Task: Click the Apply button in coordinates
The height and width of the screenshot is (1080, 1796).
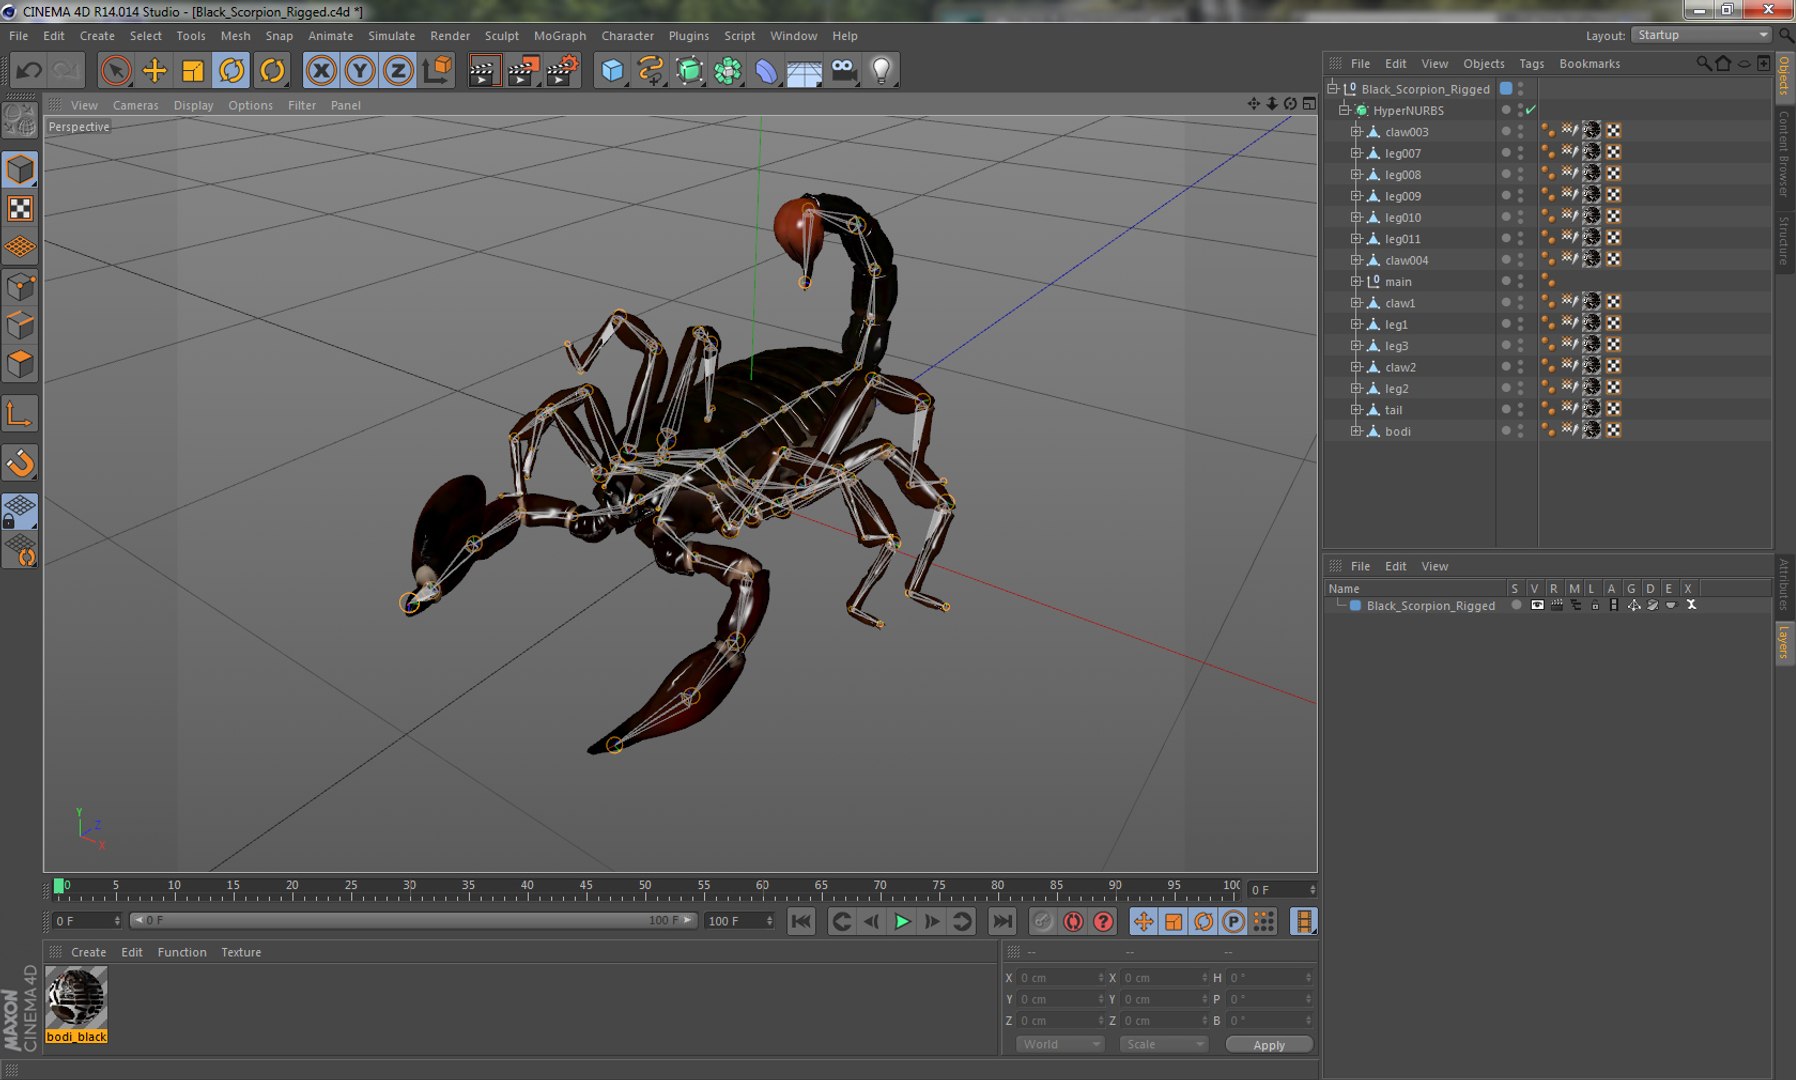Action: tap(1269, 1044)
